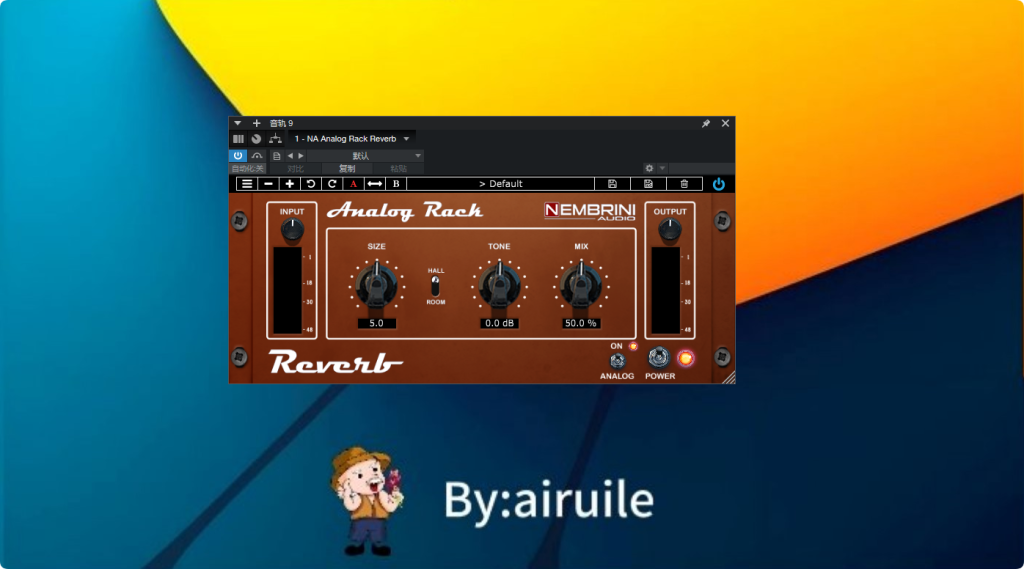Expand the window menu triangle top-left
This screenshot has width=1024, height=569.
point(238,123)
